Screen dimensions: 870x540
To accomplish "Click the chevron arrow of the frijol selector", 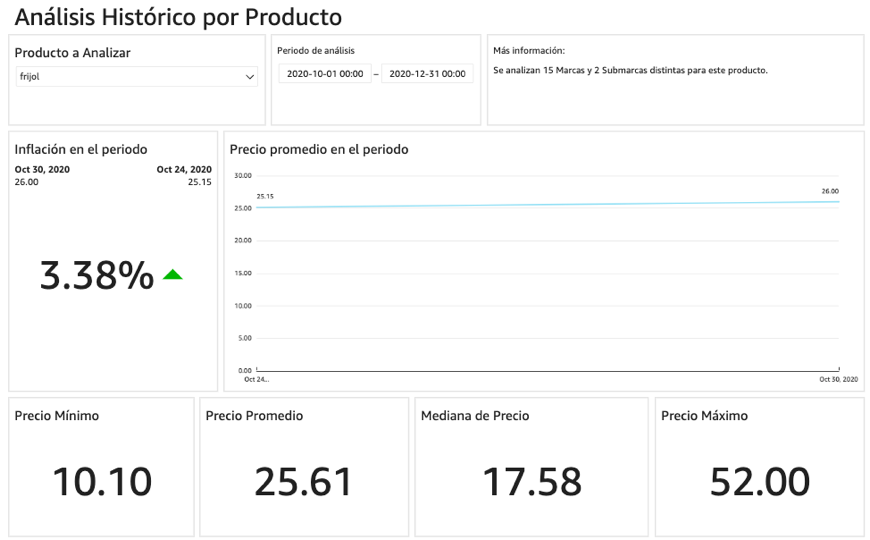I will tap(250, 77).
